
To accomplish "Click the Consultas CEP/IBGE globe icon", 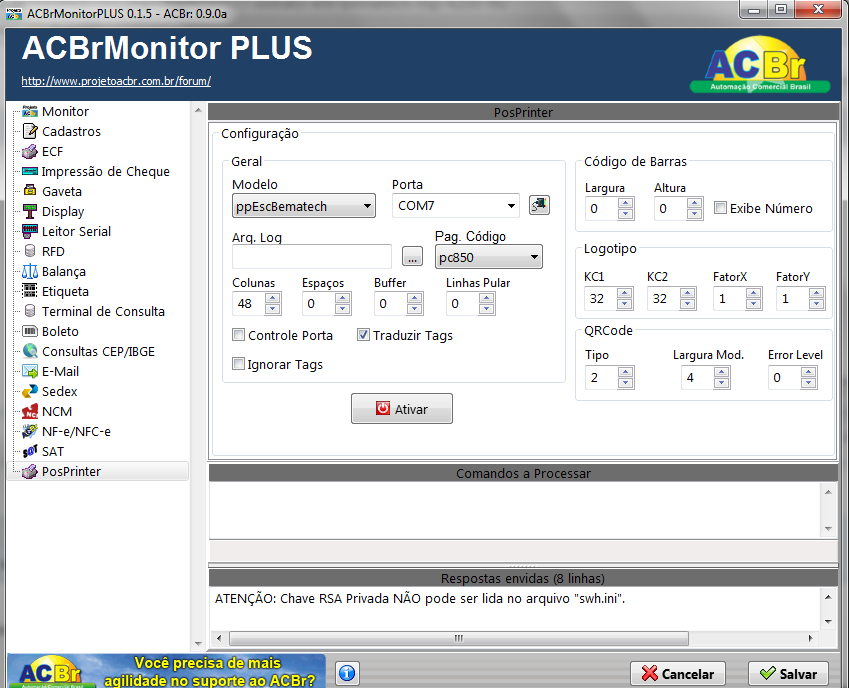I will click(x=30, y=352).
